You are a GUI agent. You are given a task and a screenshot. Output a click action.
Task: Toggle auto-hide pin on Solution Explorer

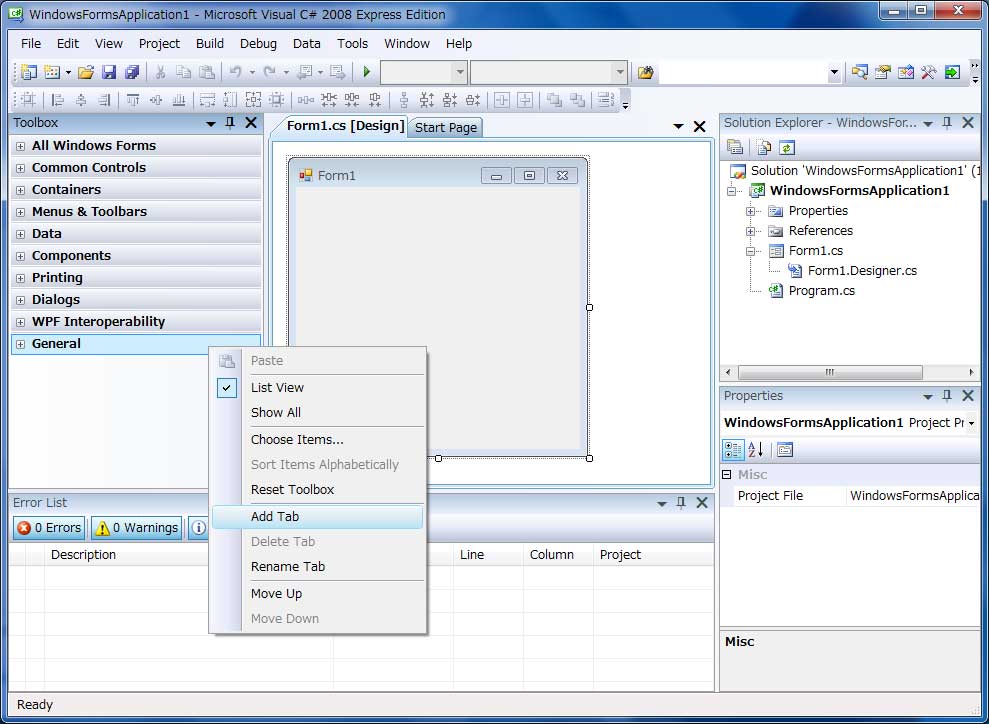(x=947, y=123)
